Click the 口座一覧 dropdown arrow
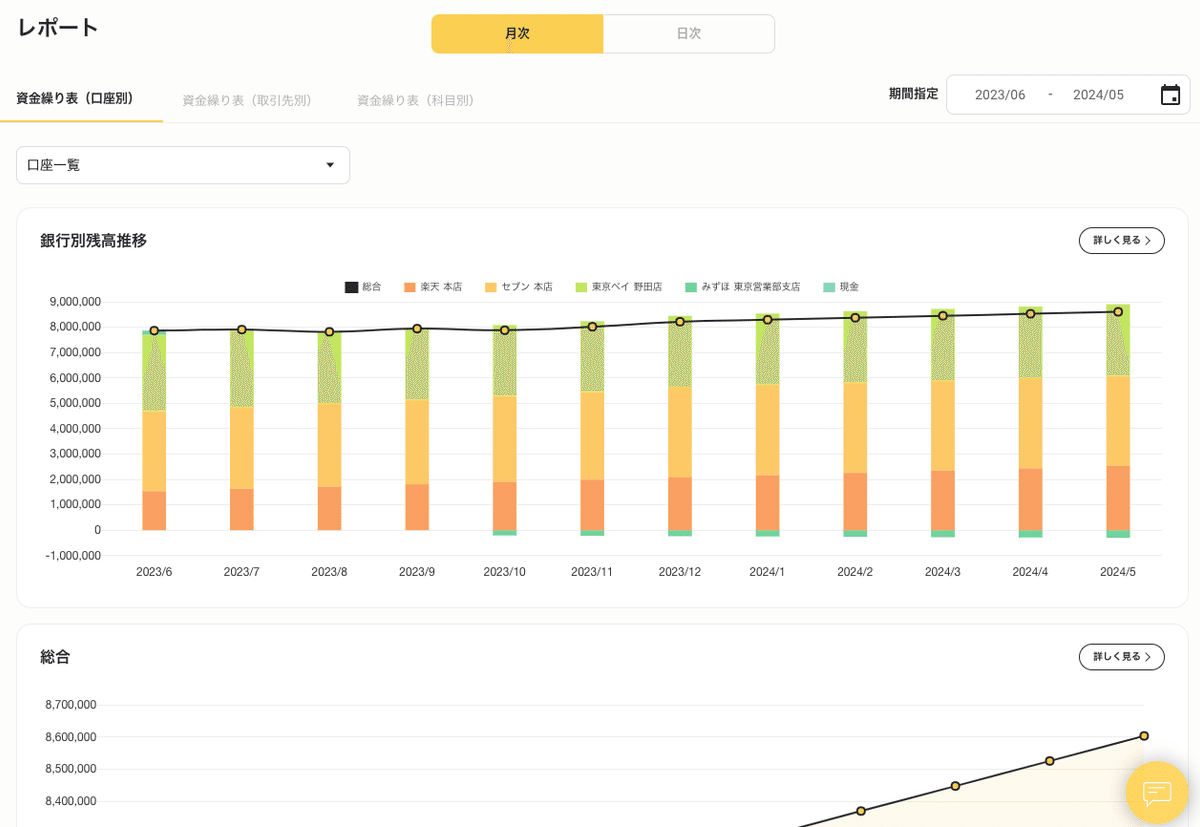 (x=330, y=165)
